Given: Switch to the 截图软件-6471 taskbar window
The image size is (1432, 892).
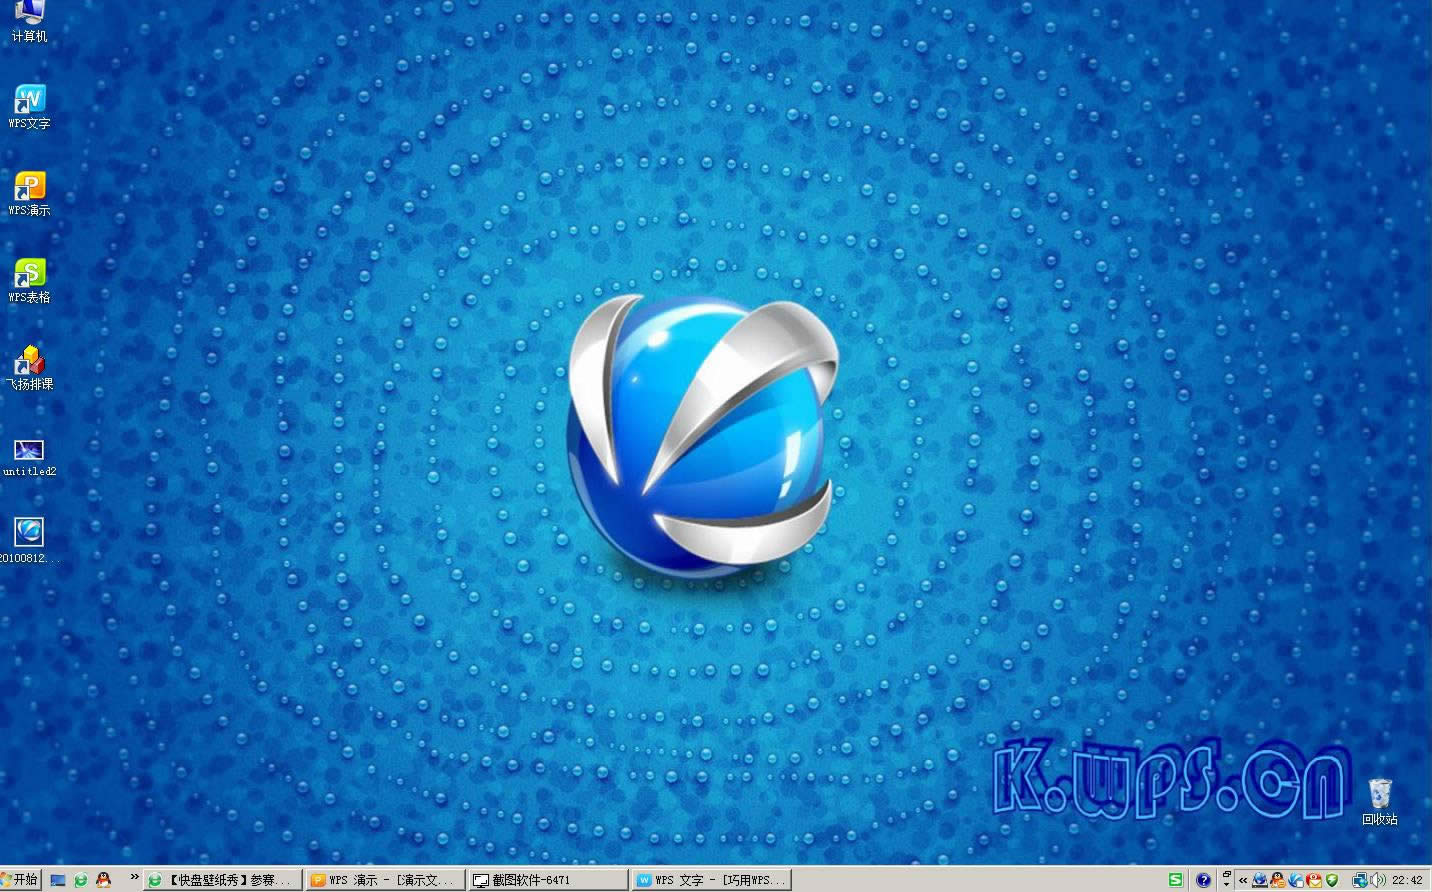Looking at the screenshot, I should pyautogui.click(x=548, y=880).
